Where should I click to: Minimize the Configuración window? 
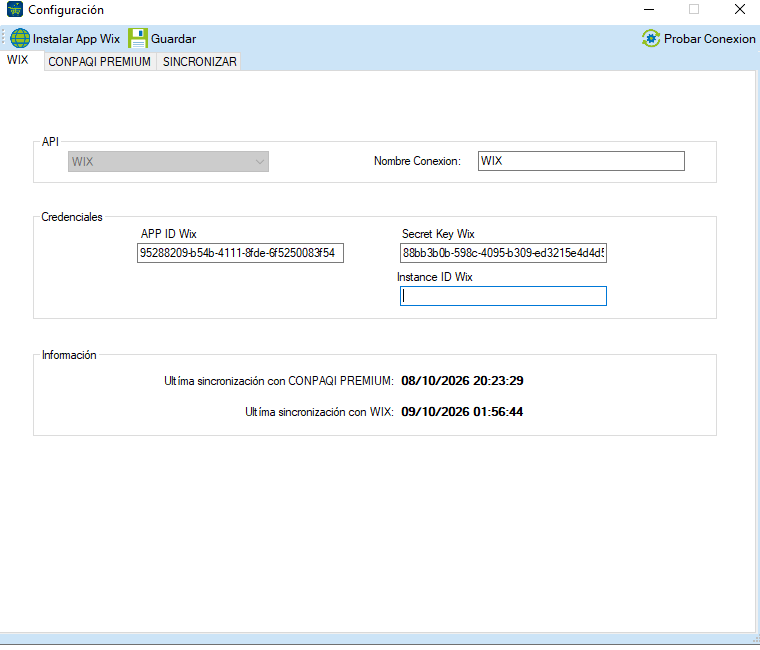(649, 9)
